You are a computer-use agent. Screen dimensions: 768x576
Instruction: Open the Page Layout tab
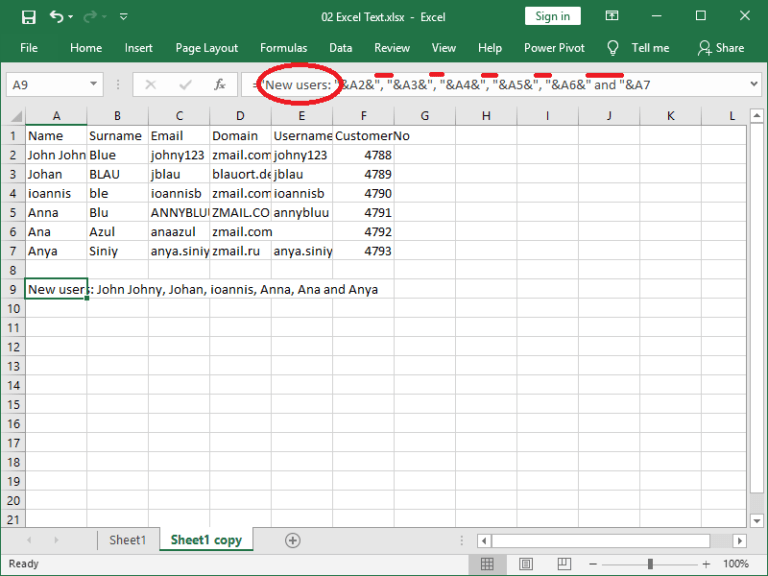point(207,48)
